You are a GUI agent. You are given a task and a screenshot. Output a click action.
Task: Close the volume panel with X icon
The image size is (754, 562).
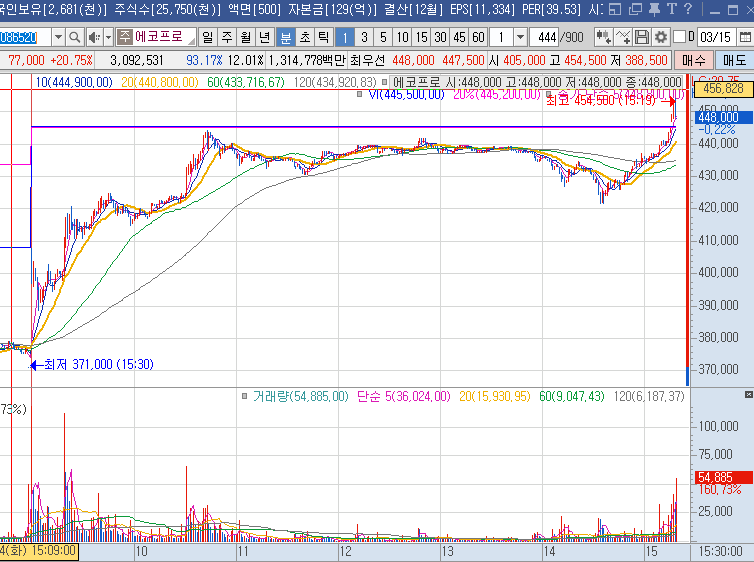(x=748, y=395)
